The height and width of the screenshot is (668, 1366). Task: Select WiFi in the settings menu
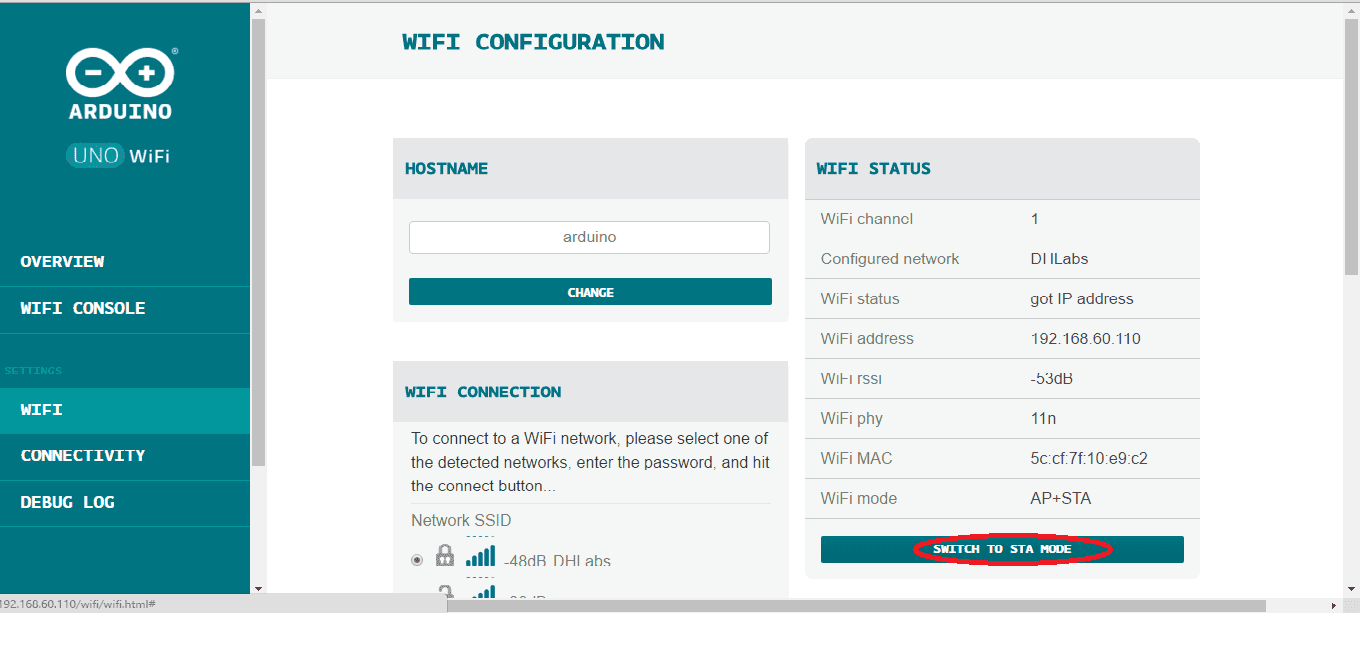pyautogui.click(x=42, y=410)
